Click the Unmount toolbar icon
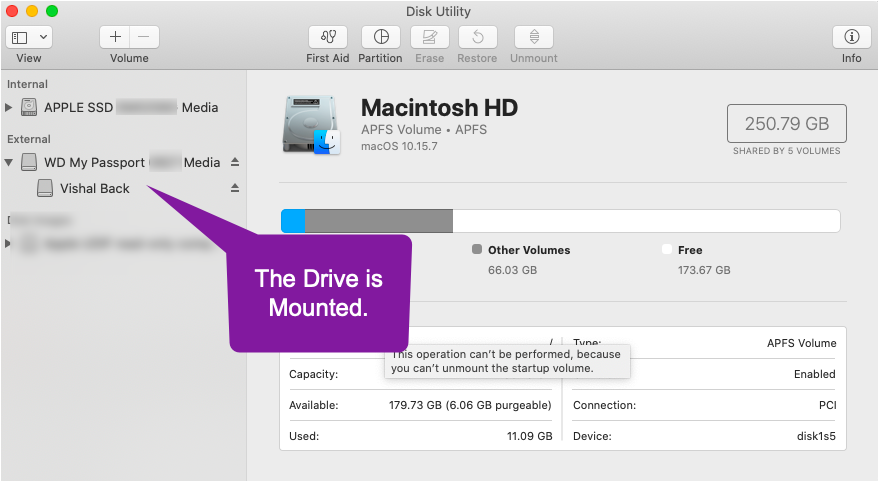Image resolution: width=879 pixels, height=482 pixels. (x=534, y=37)
